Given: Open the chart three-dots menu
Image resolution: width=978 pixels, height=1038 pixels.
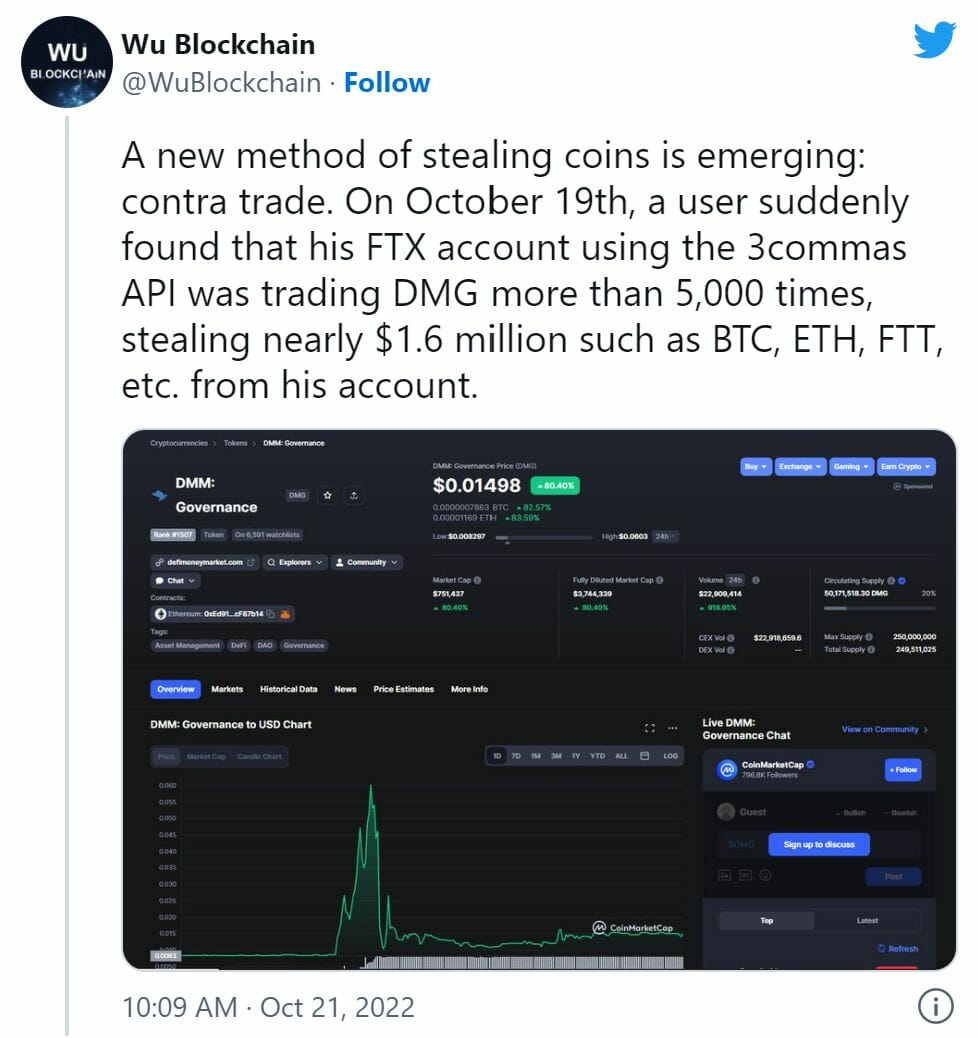Looking at the screenshot, I should (673, 728).
